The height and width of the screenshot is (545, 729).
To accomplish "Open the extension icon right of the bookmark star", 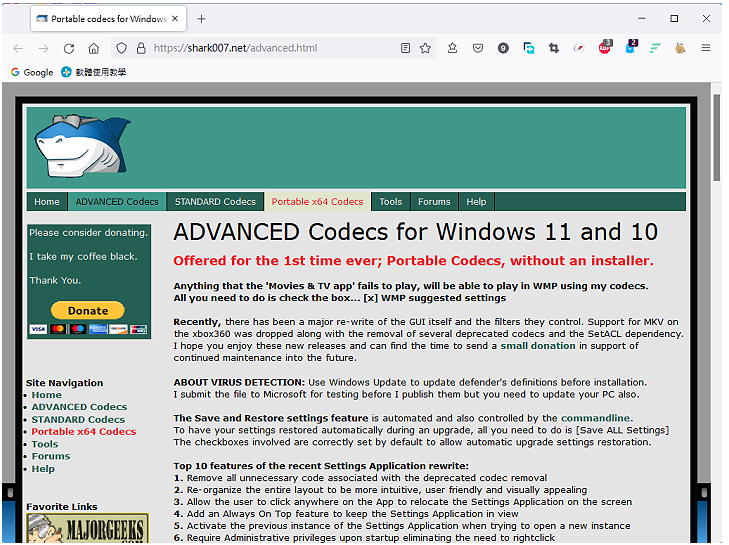I will coord(452,48).
